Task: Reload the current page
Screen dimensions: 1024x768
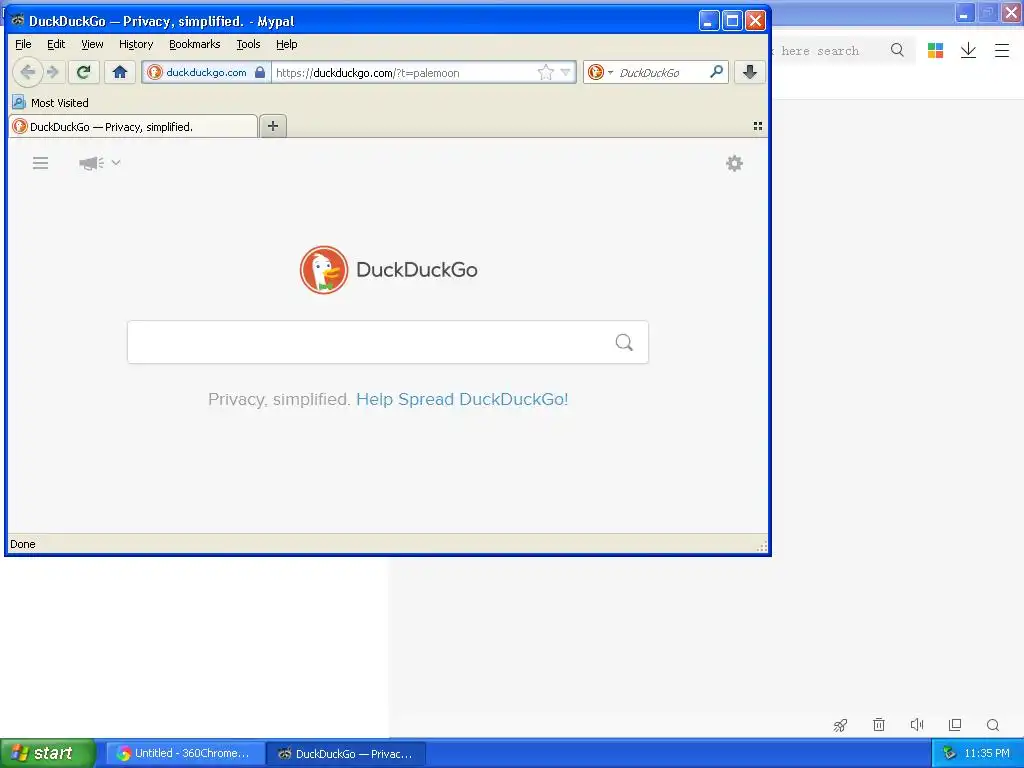Action: (83, 72)
